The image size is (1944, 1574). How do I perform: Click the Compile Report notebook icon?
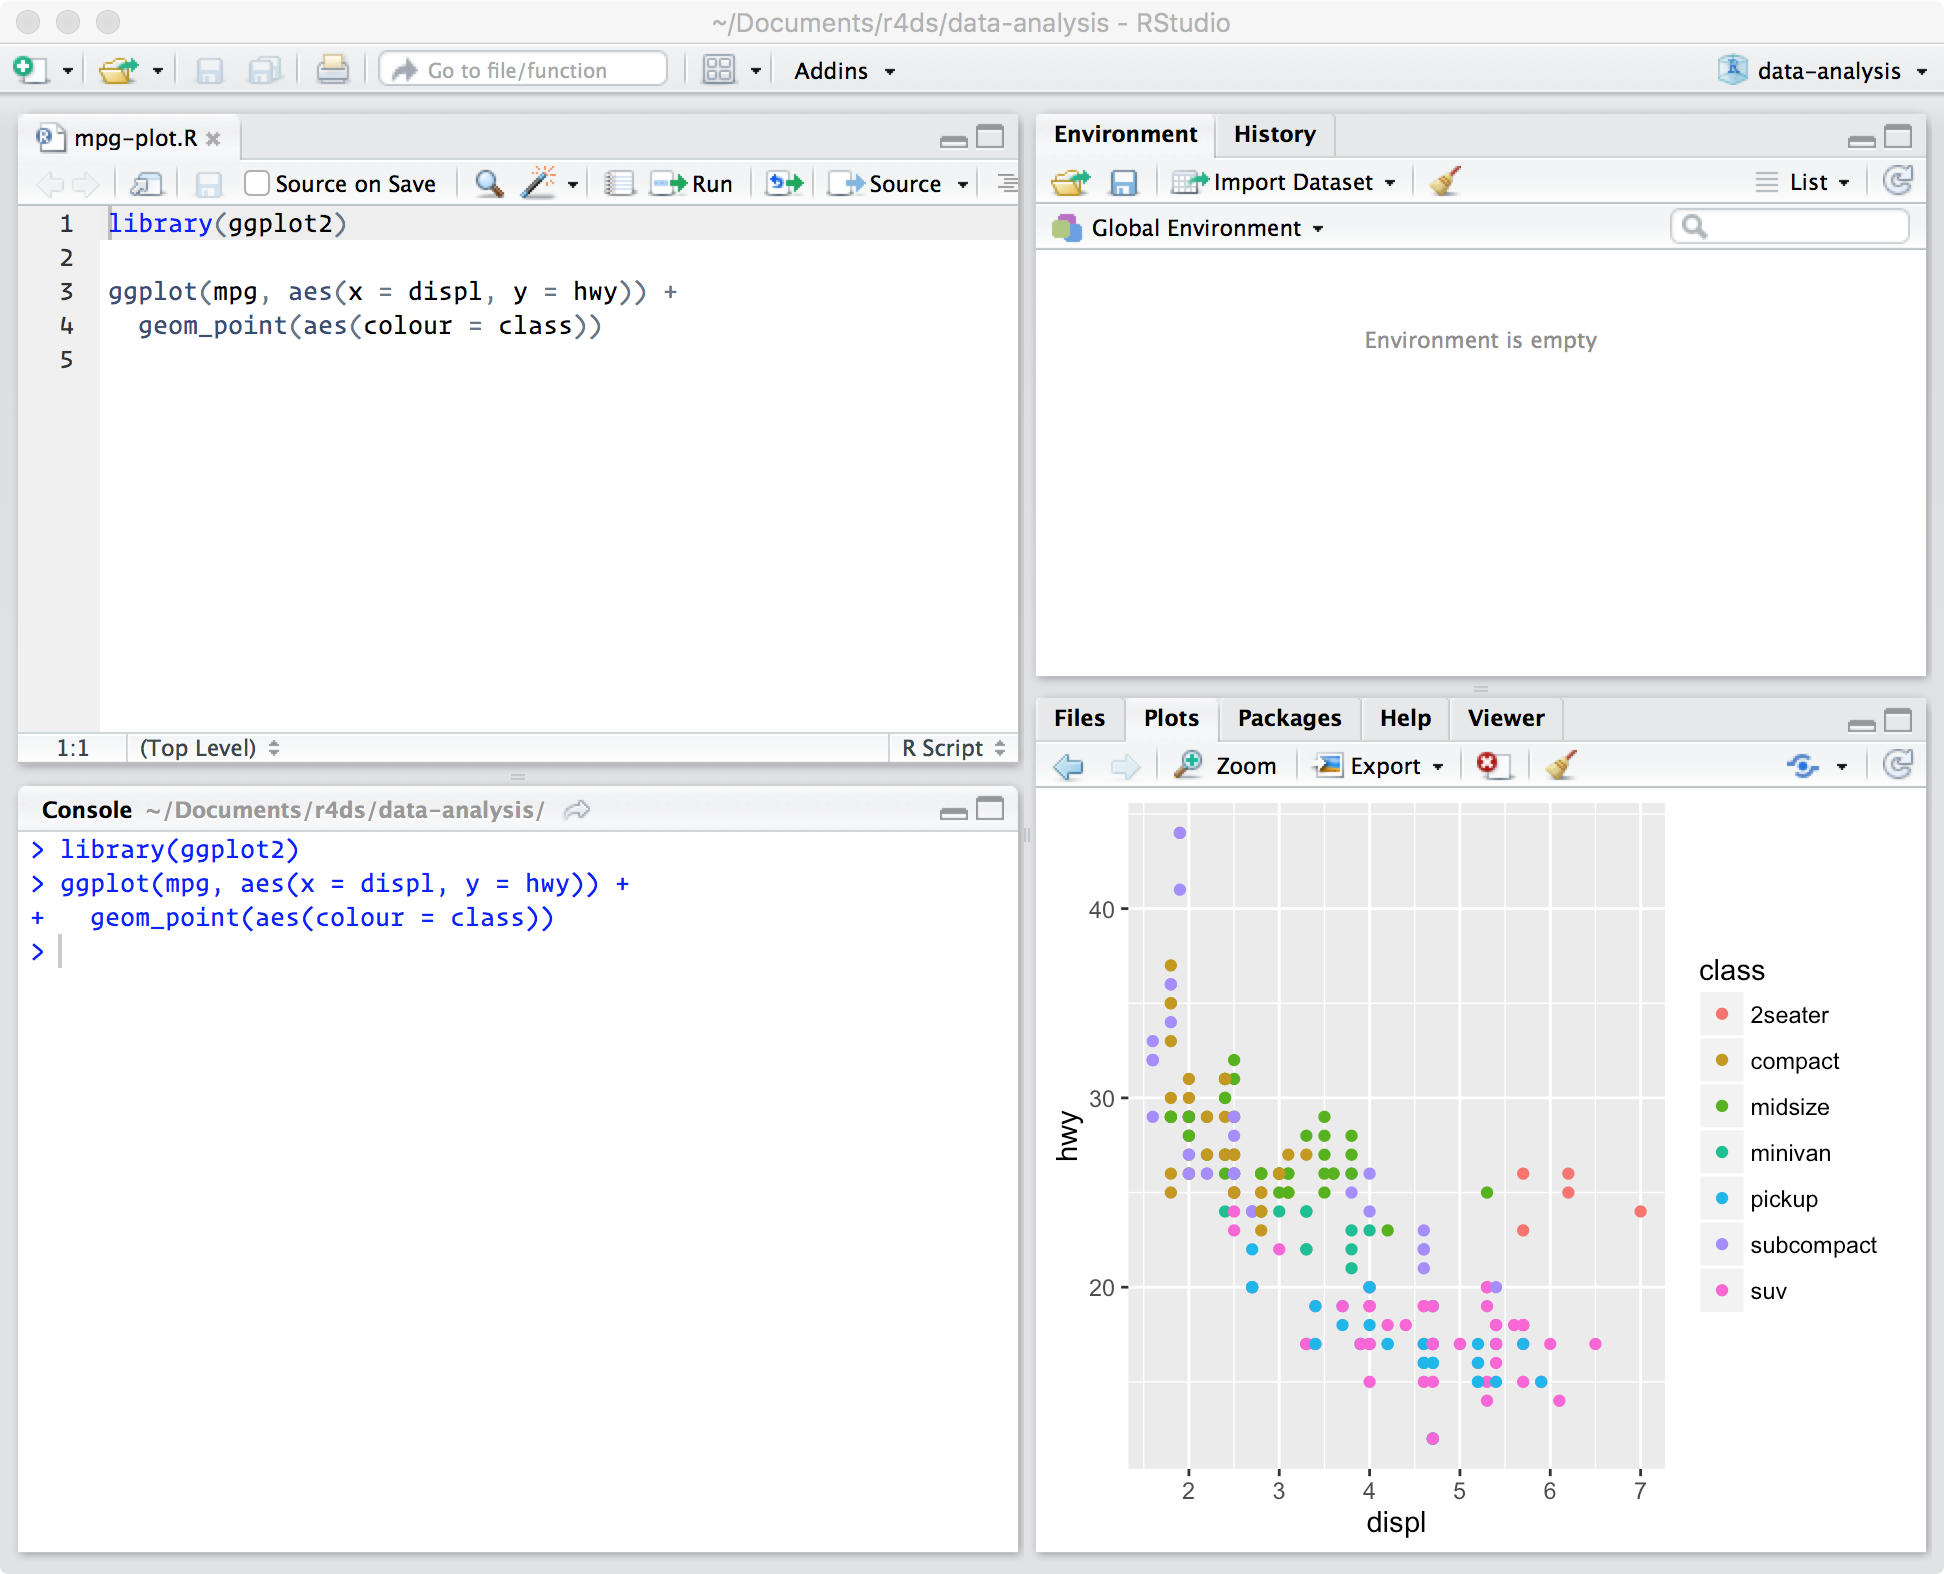click(x=619, y=183)
